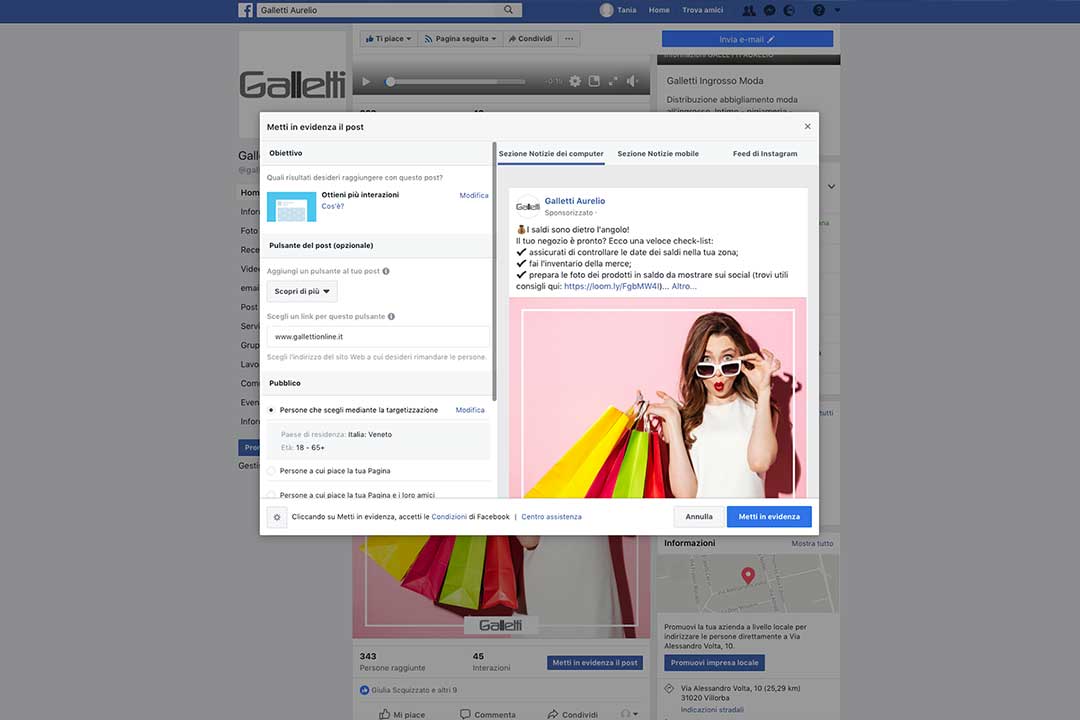Click the Mostra tutto link in Informazioni

[x=812, y=544]
